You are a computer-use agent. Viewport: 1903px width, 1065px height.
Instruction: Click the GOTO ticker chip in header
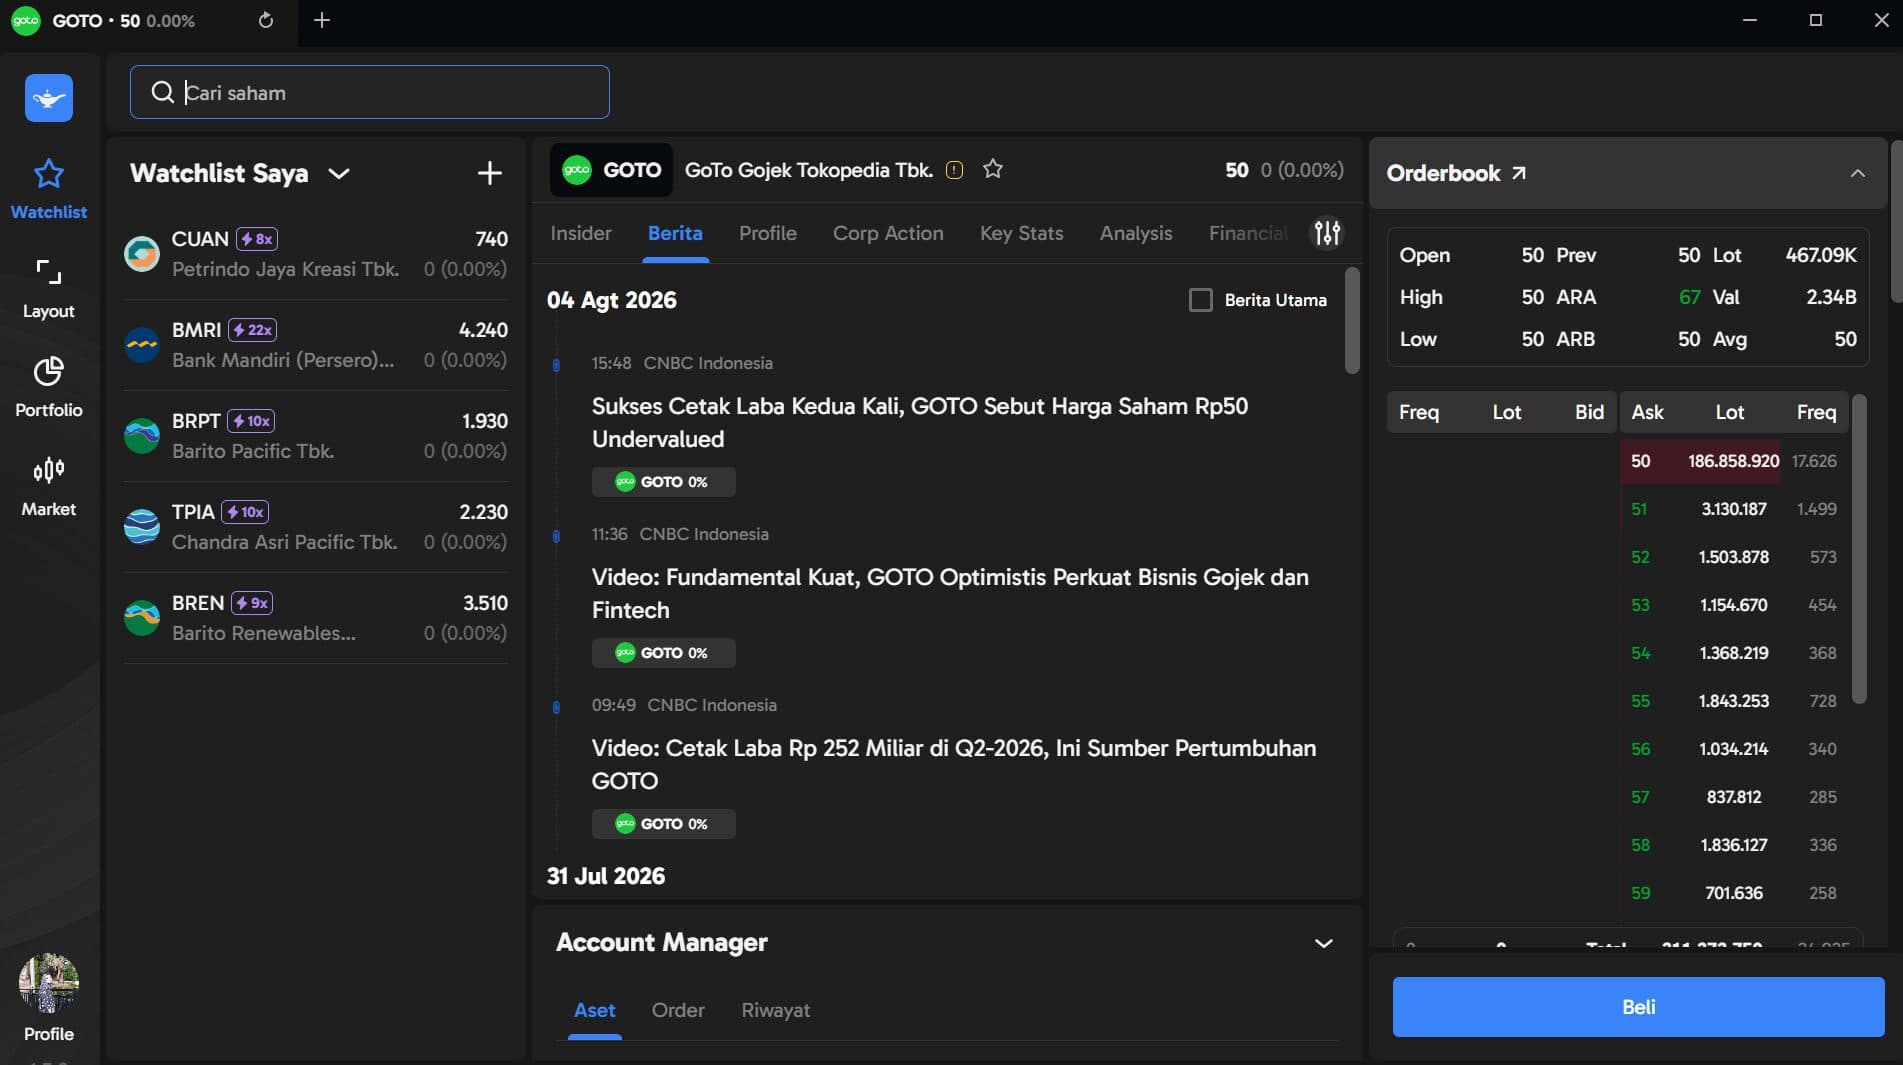coord(611,170)
